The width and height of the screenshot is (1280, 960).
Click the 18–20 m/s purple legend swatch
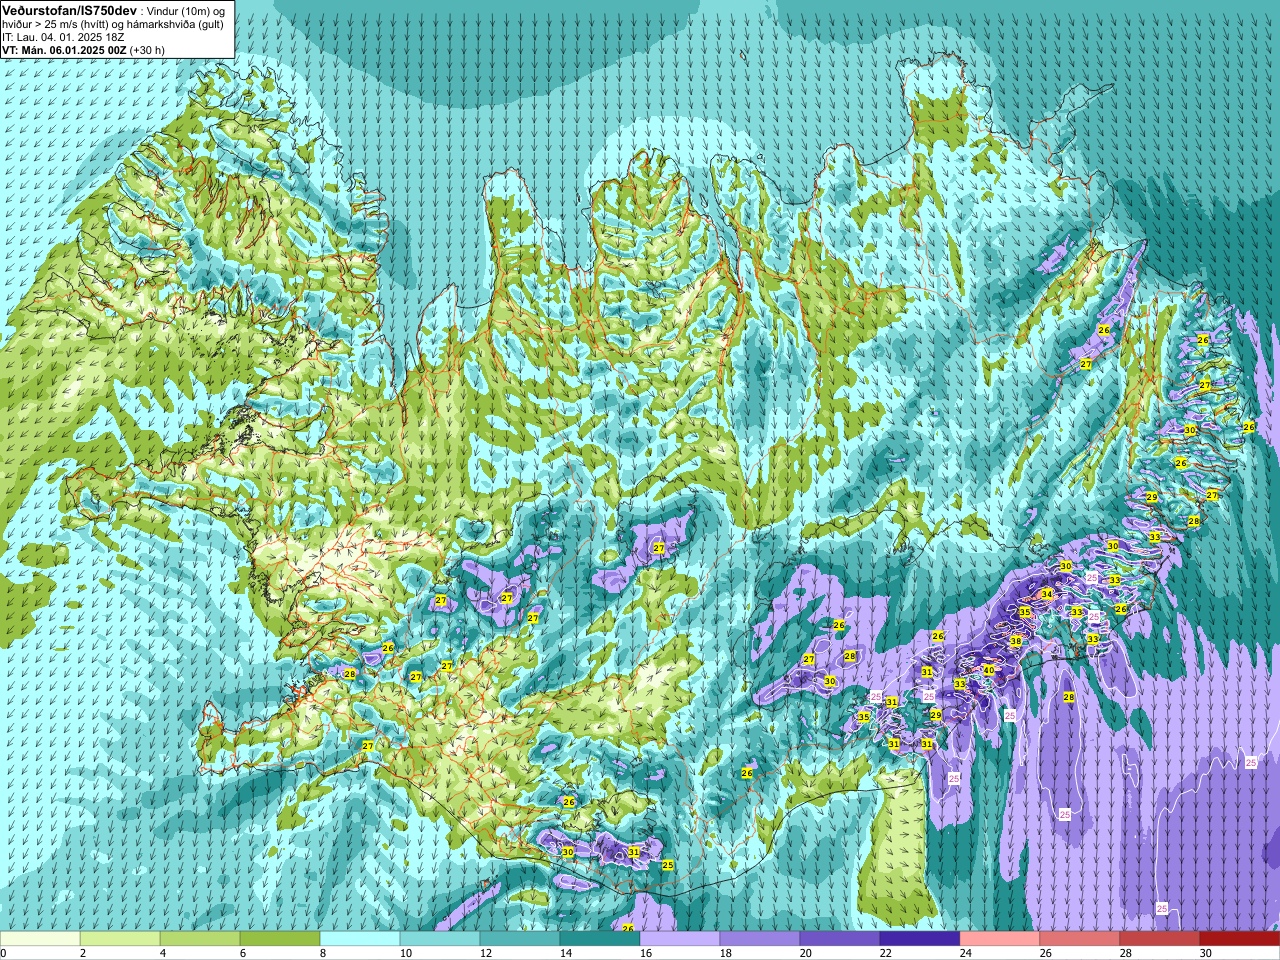(x=760, y=940)
